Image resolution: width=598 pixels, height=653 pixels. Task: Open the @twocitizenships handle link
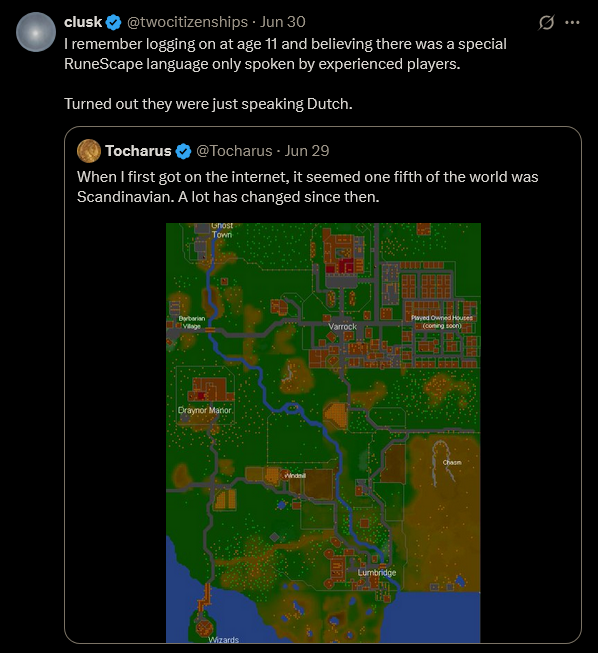pyautogui.click(x=187, y=22)
